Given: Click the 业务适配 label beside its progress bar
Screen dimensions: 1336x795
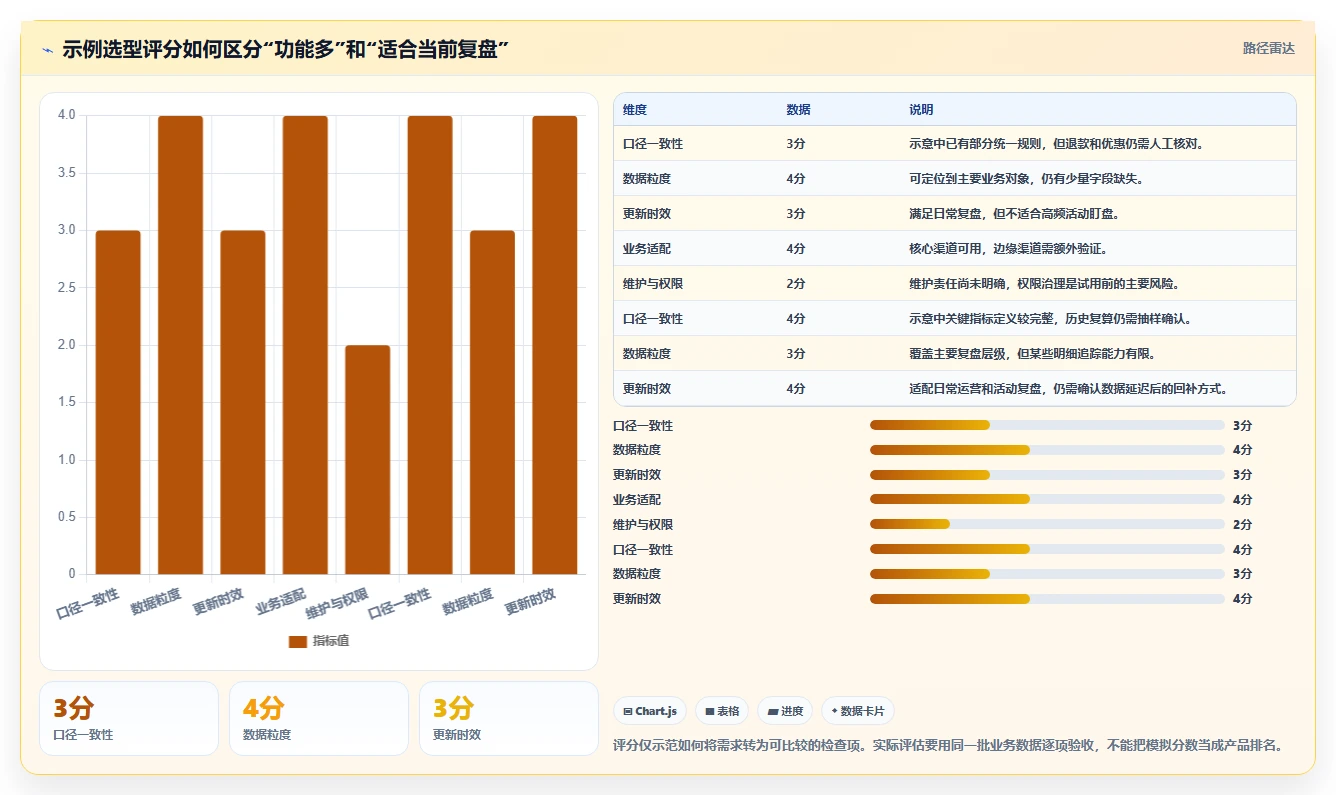Looking at the screenshot, I should point(637,500).
